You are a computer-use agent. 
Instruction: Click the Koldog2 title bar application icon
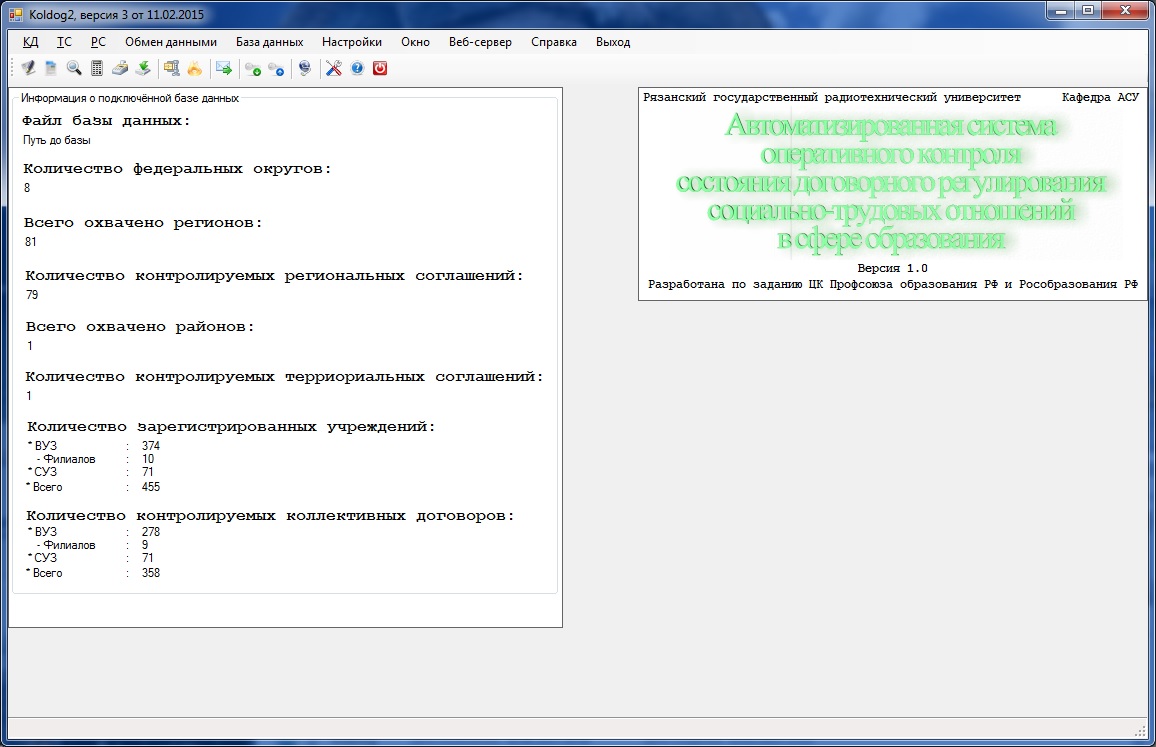coord(15,14)
